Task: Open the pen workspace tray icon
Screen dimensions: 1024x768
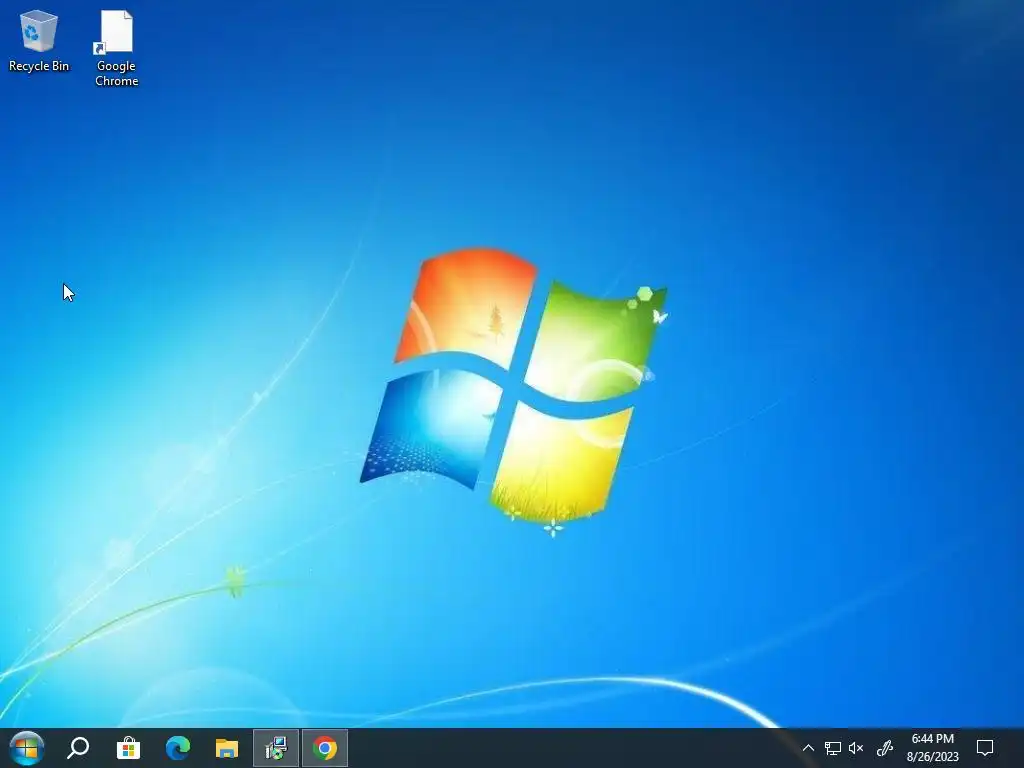Action: tap(885, 748)
